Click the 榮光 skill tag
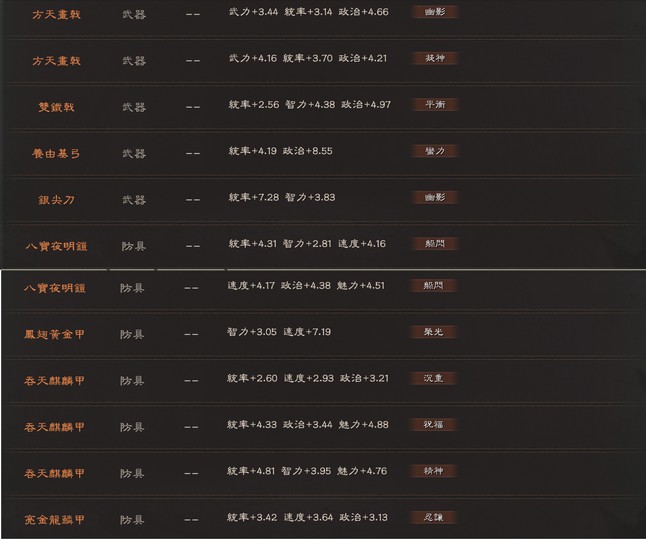This screenshot has width=646, height=540. (x=433, y=332)
